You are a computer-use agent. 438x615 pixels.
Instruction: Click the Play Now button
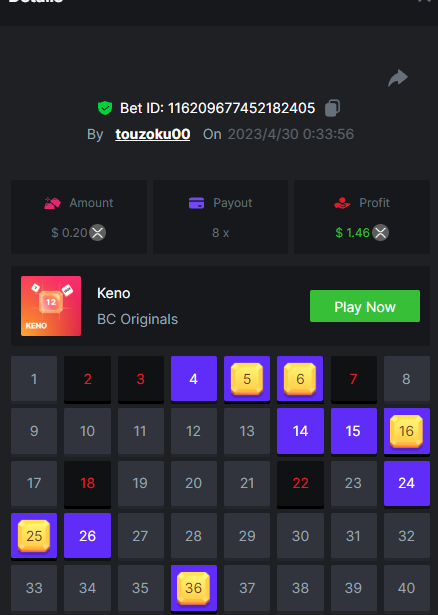click(x=365, y=306)
